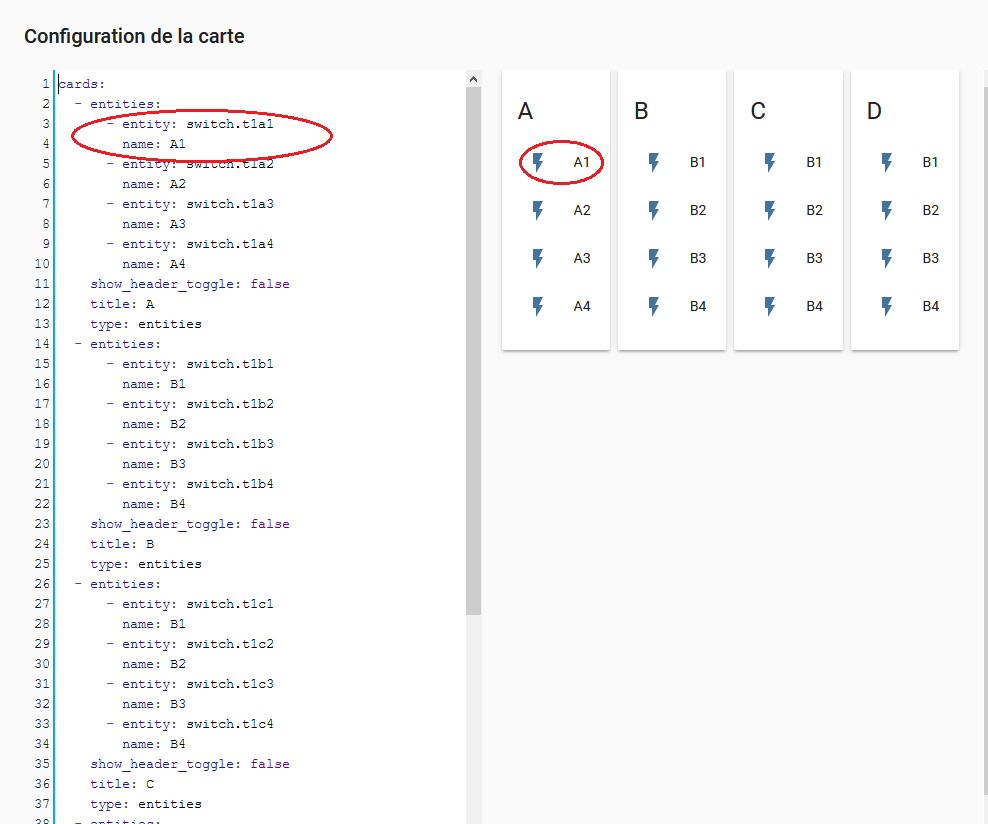Viewport: 988px width, 824px height.
Task: Click the A4 switch icon in card A
Action: tap(537, 306)
